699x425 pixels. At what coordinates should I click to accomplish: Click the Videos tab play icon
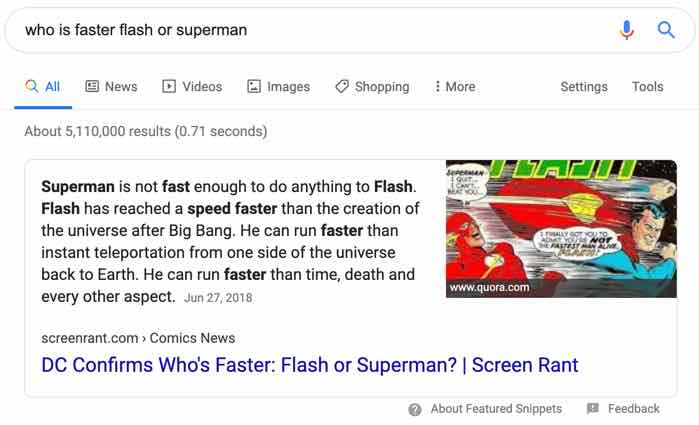[x=169, y=87]
